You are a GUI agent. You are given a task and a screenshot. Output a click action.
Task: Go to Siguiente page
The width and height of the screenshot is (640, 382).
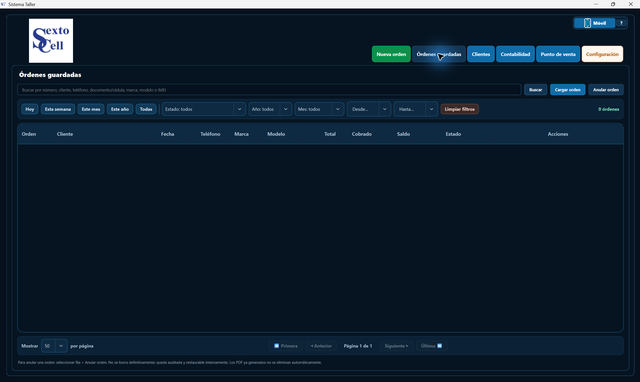click(x=396, y=346)
